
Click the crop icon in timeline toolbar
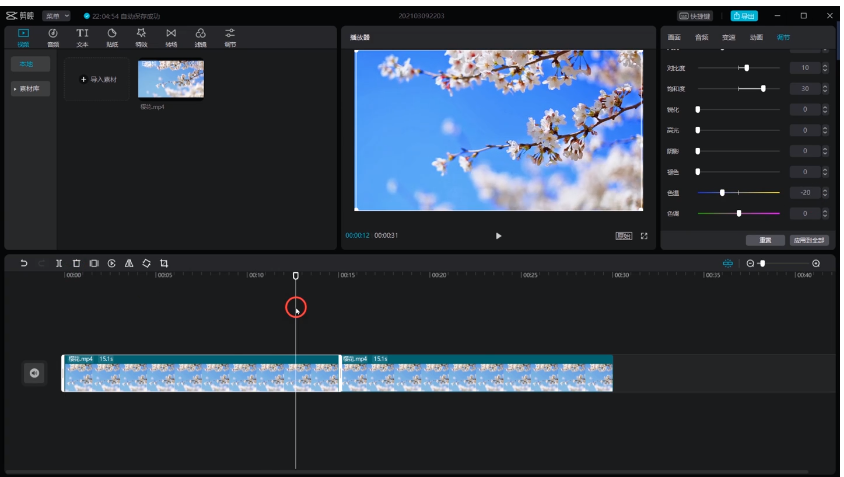(x=164, y=263)
